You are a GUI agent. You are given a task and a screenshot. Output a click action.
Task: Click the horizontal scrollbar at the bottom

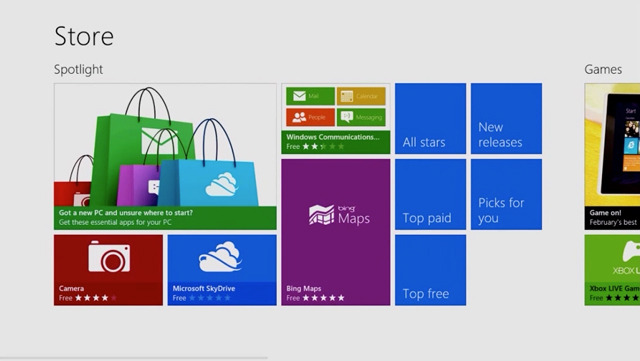click(x=134, y=358)
